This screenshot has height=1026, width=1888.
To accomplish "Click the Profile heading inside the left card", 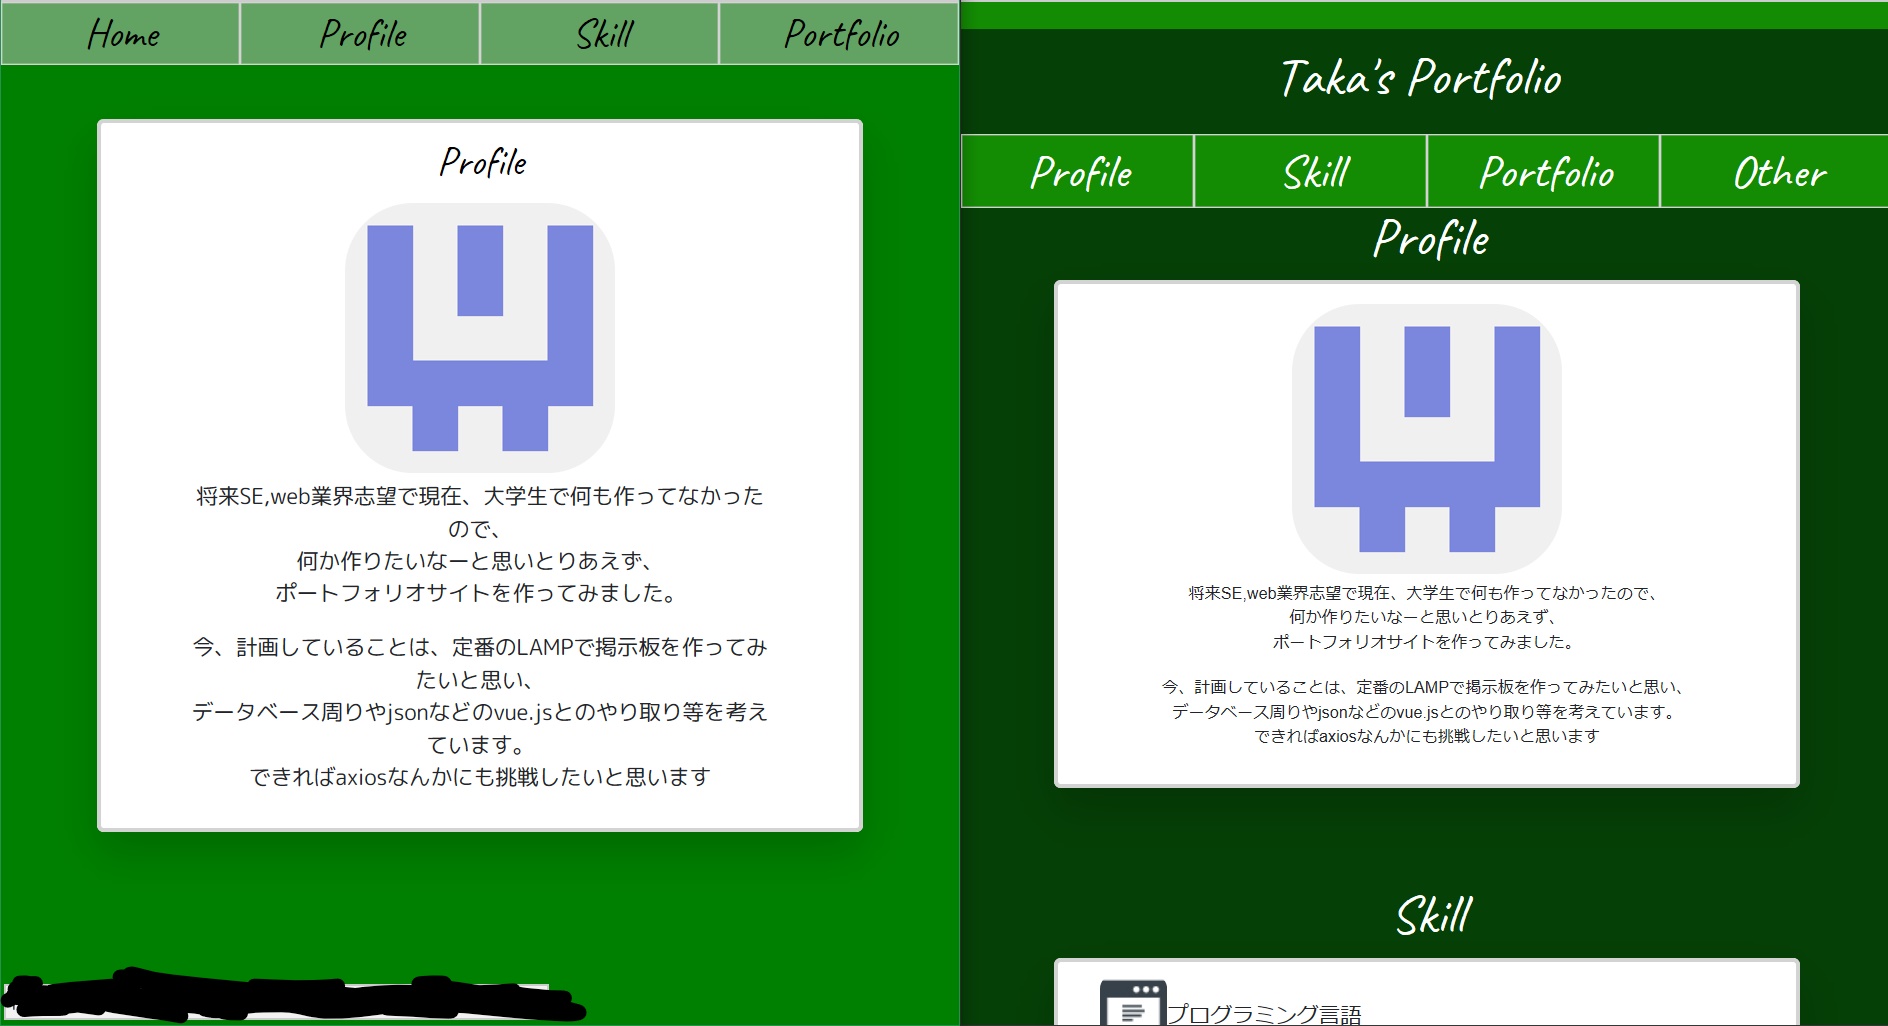I will tap(482, 161).
